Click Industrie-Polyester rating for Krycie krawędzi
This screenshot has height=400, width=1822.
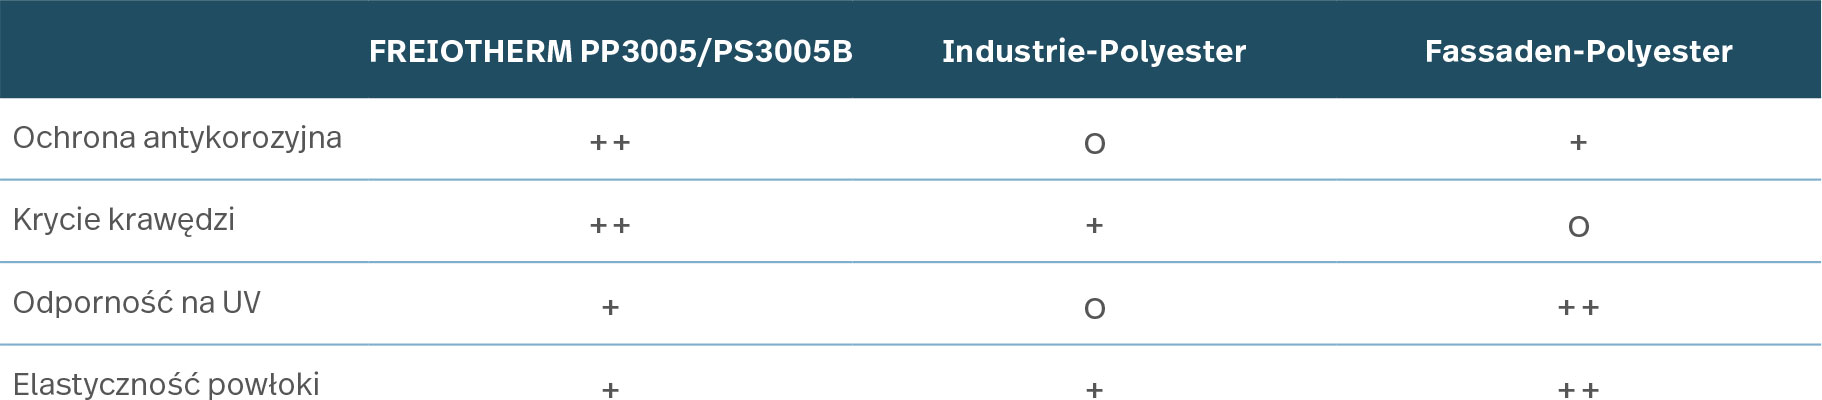coord(1094,226)
